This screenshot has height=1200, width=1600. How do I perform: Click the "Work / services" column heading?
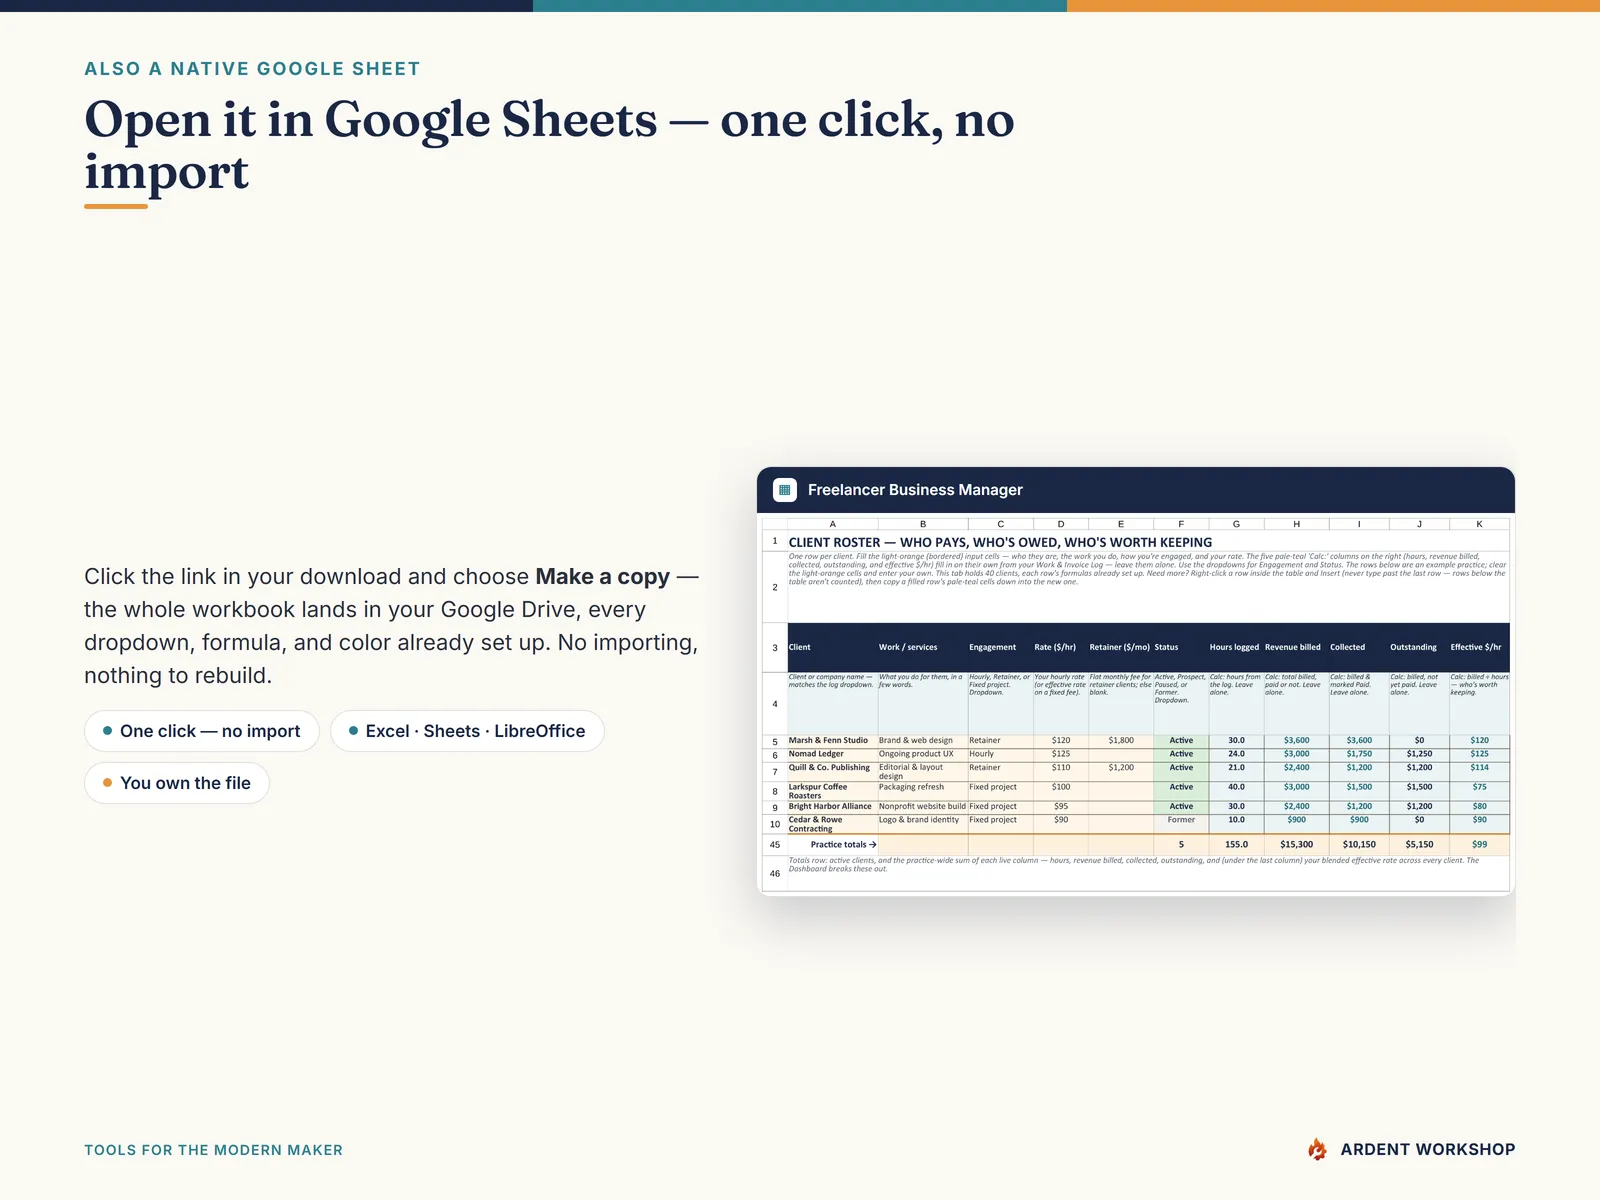pos(923,647)
